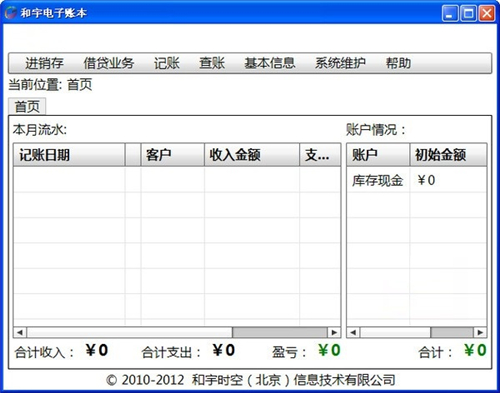Click the 账户情况 label
Screen dimensions: 500x393
[376, 130]
